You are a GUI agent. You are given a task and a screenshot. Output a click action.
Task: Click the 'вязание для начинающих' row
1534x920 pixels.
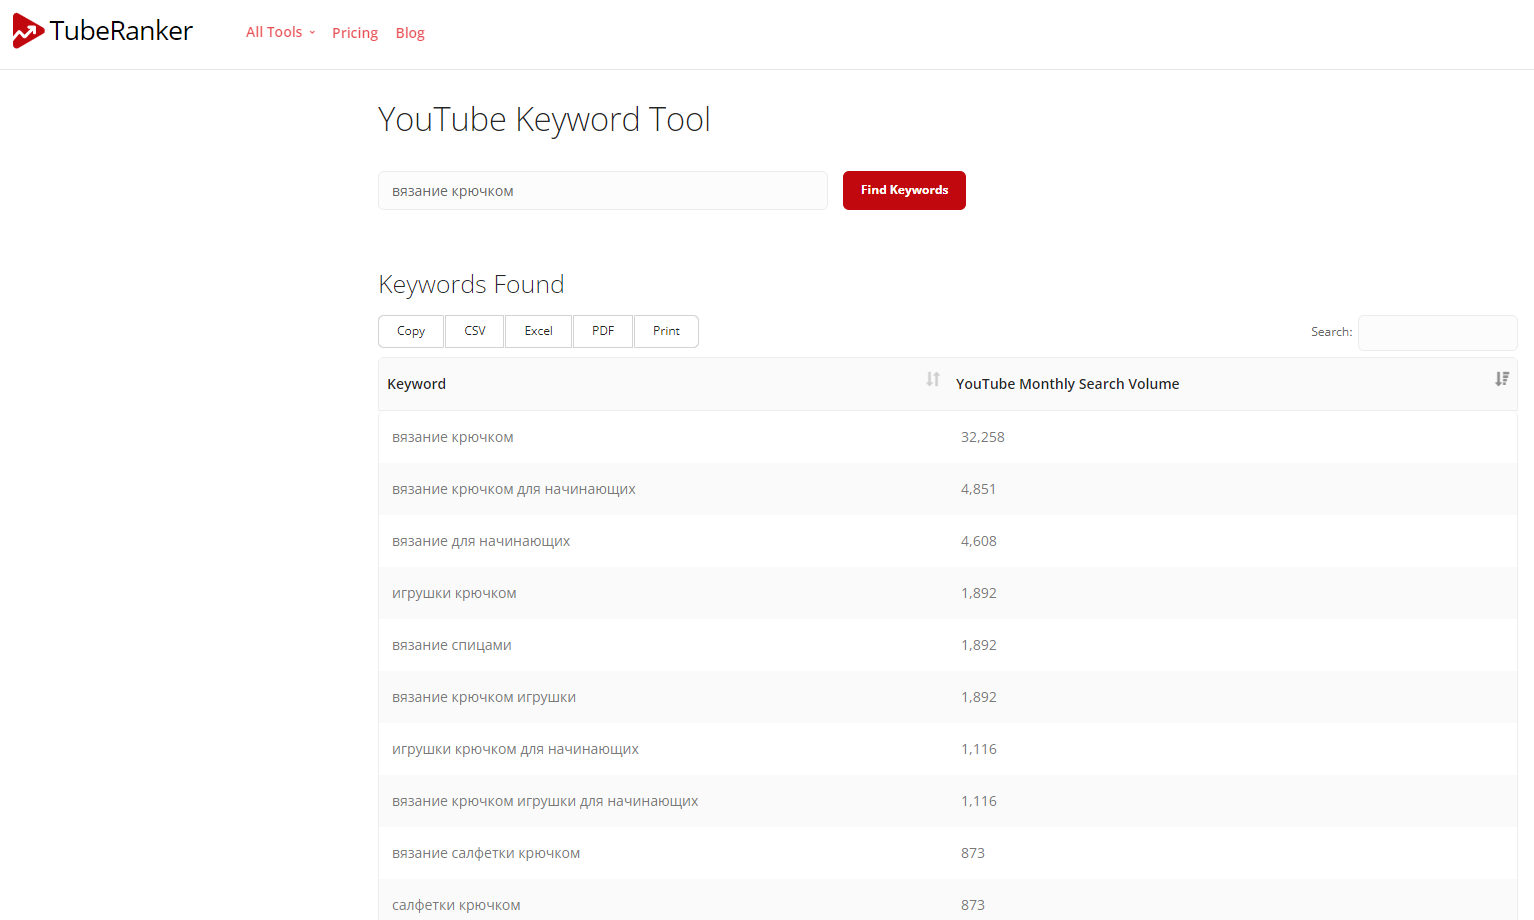tap(481, 541)
